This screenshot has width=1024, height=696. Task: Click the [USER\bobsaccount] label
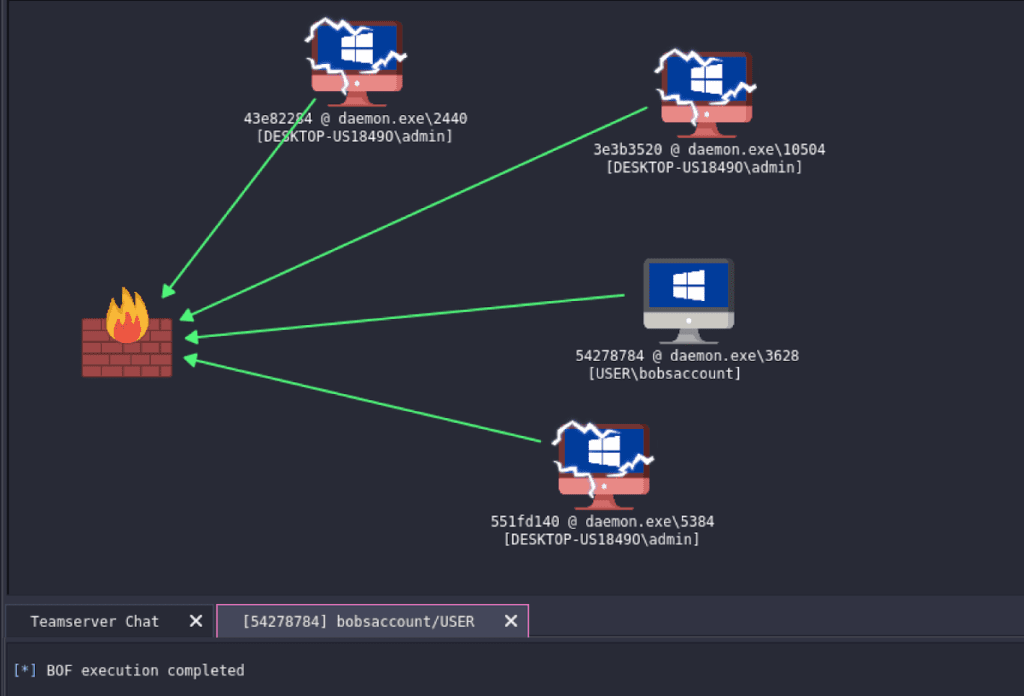(665, 373)
